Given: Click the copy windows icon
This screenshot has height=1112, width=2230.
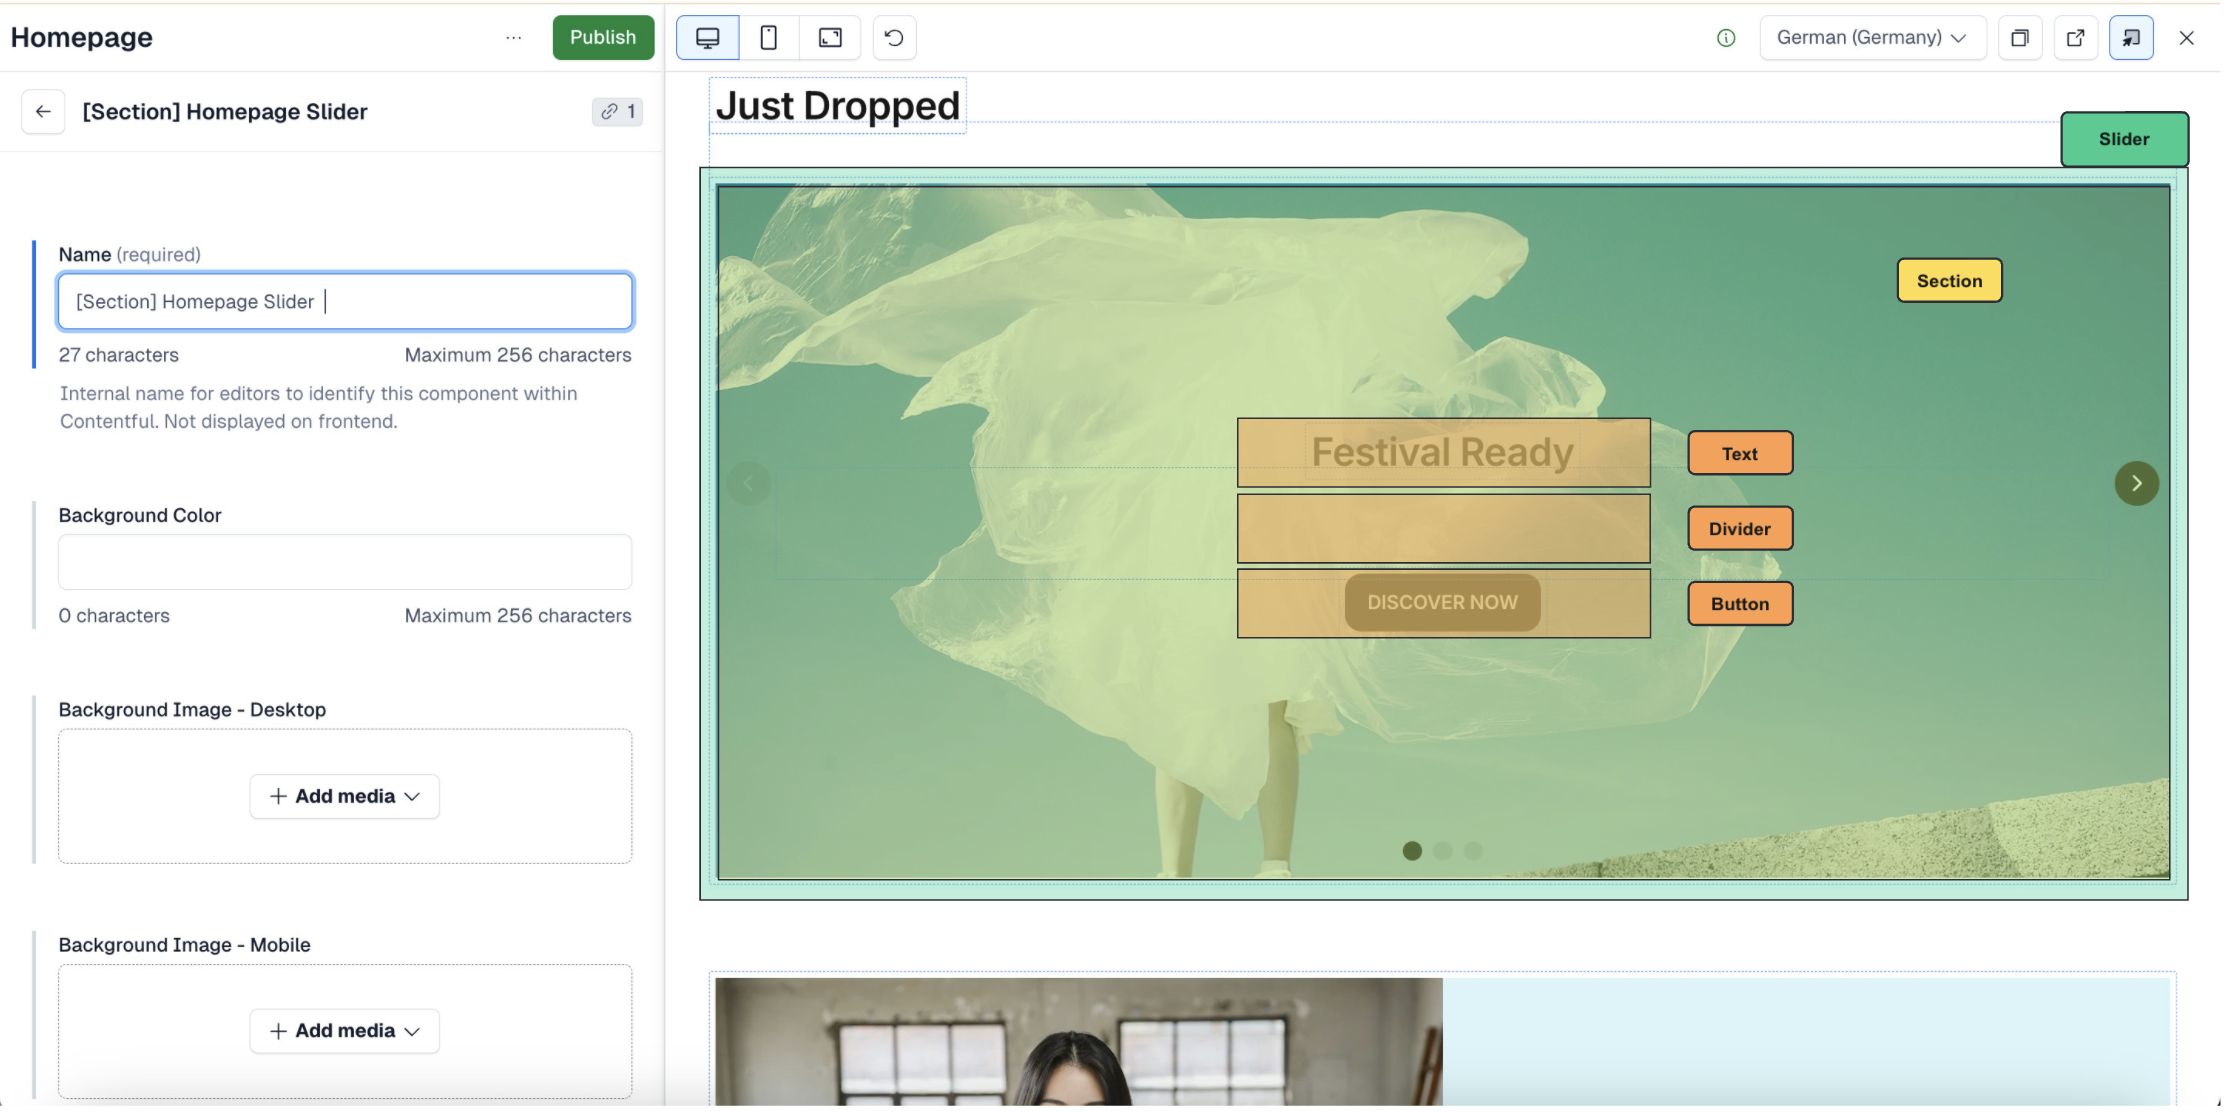Looking at the screenshot, I should 2020,38.
